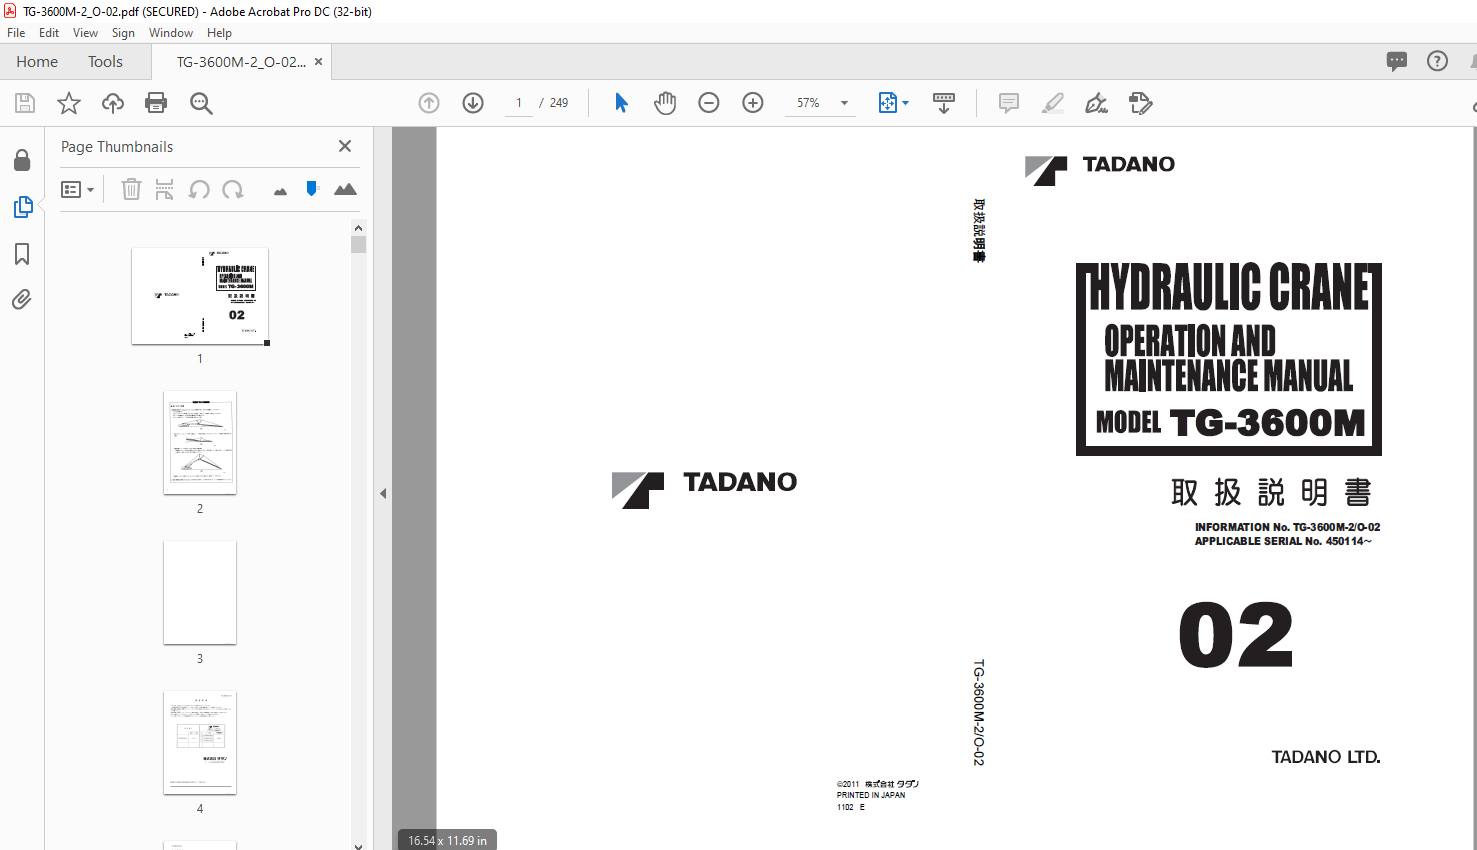Enlarge thumbnail size large mountain icon

click(345, 189)
